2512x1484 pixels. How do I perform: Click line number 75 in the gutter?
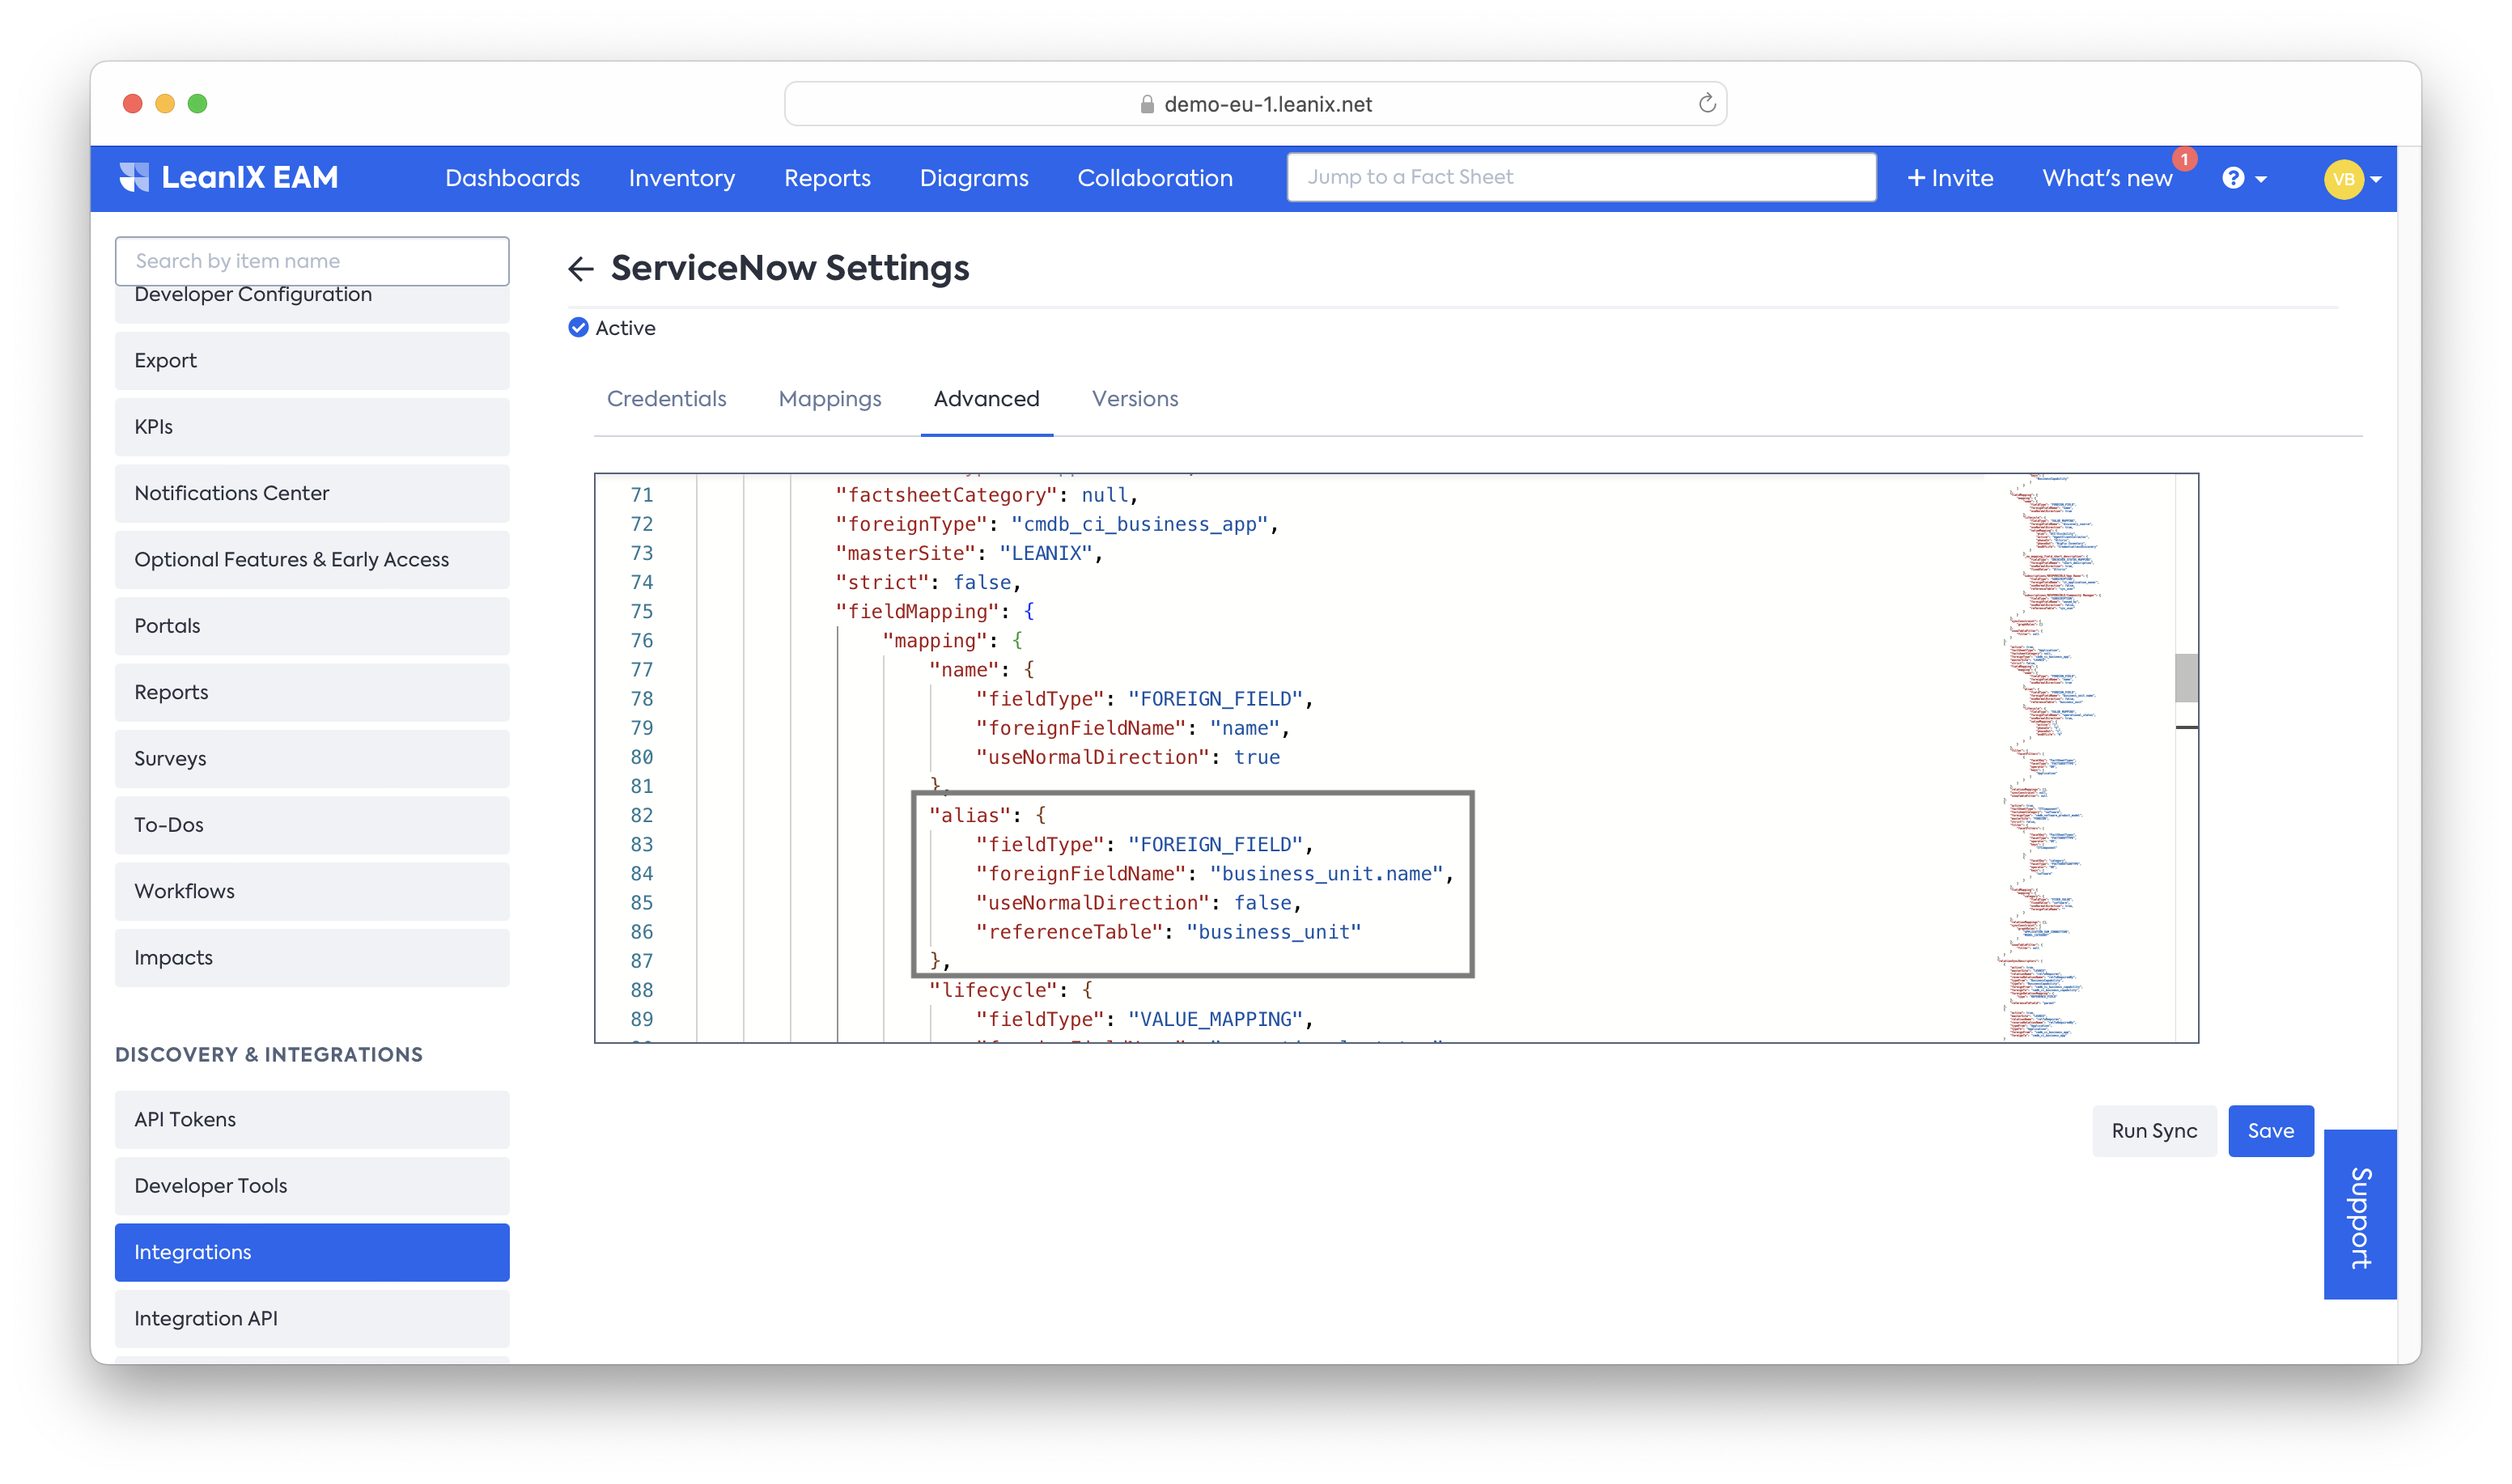click(641, 611)
